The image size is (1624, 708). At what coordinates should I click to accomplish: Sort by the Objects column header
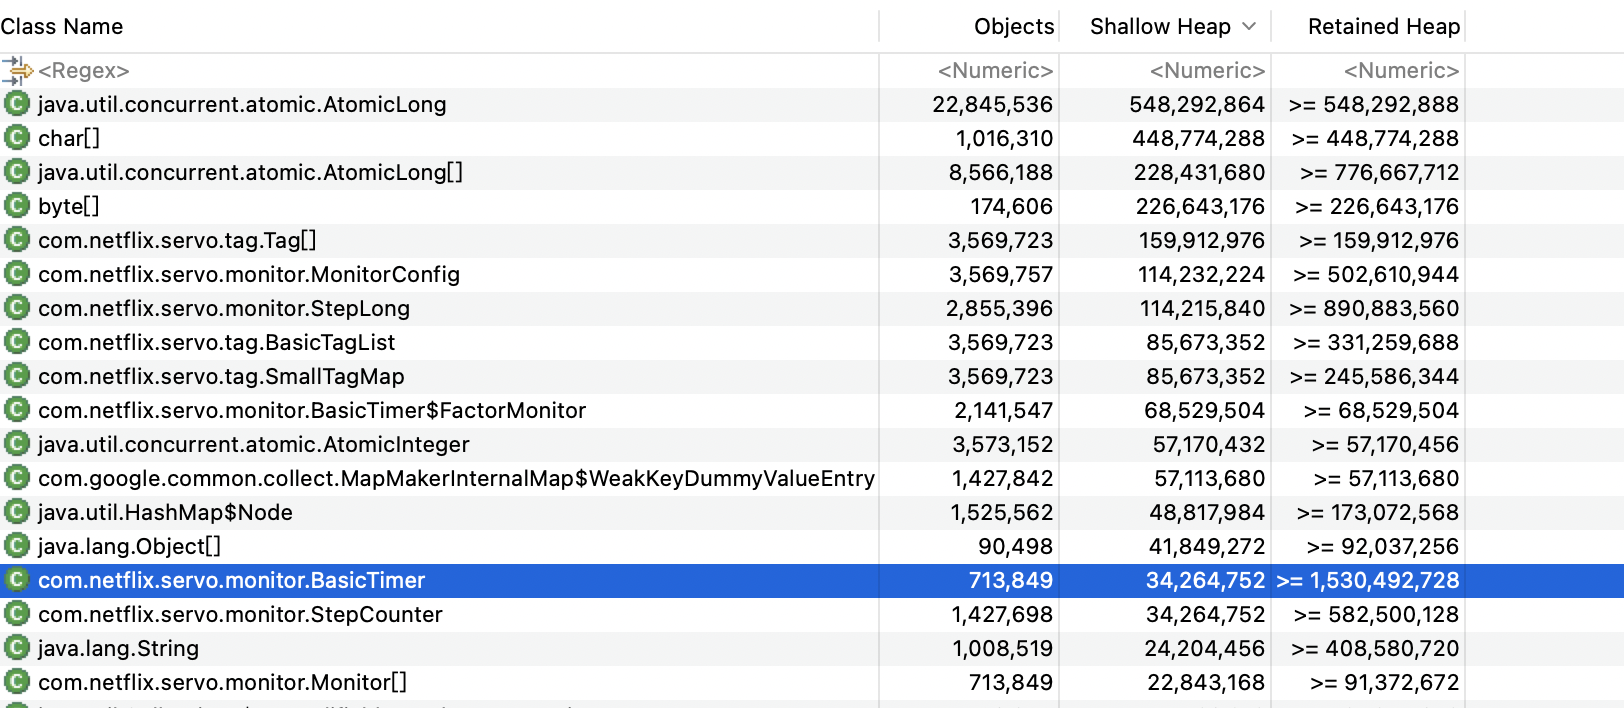pyautogui.click(x=1014, y=27)
